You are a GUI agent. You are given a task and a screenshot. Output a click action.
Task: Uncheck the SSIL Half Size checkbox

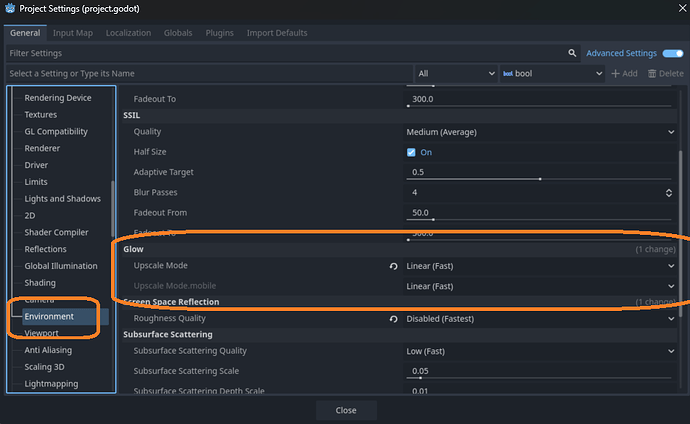411,152
